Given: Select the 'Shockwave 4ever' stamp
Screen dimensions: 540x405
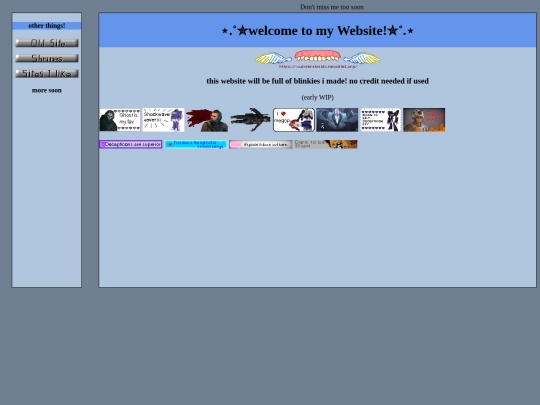Looking at the screenshot, I should click(163, 120).
